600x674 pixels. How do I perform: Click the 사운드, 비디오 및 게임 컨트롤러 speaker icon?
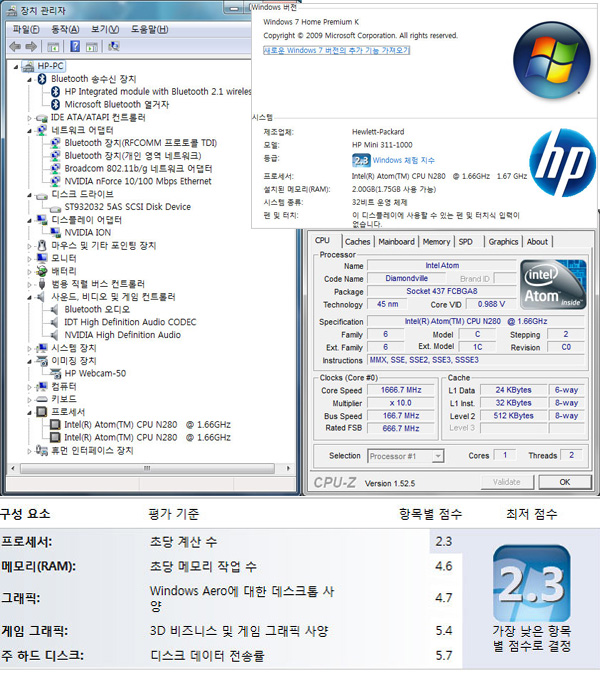pyautogui.click(x=42, y=297)
